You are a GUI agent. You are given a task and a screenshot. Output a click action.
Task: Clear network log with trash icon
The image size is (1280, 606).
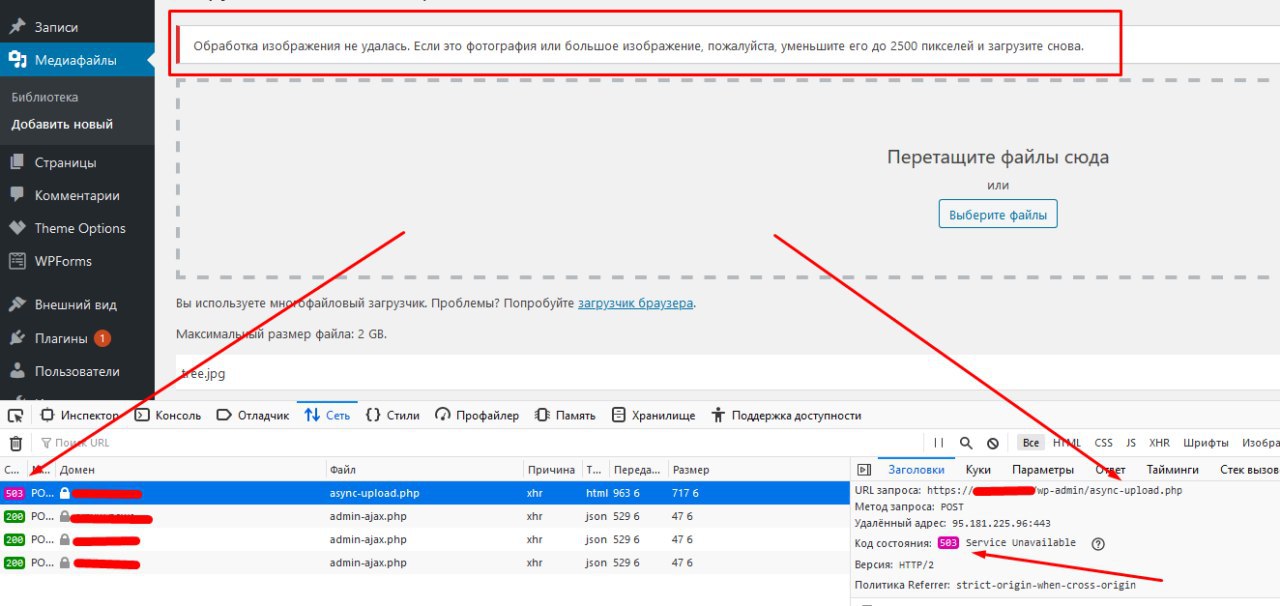point(16,443)
